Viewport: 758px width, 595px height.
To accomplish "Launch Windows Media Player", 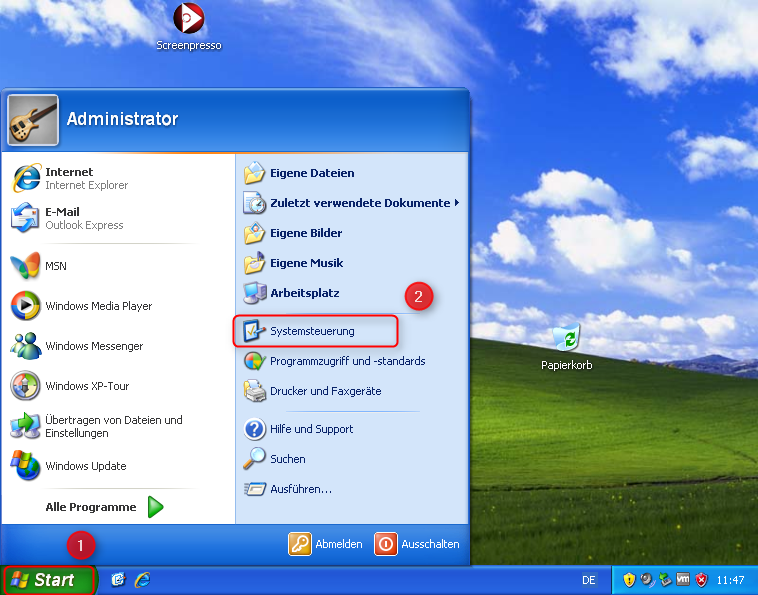I will pos(98,306).
